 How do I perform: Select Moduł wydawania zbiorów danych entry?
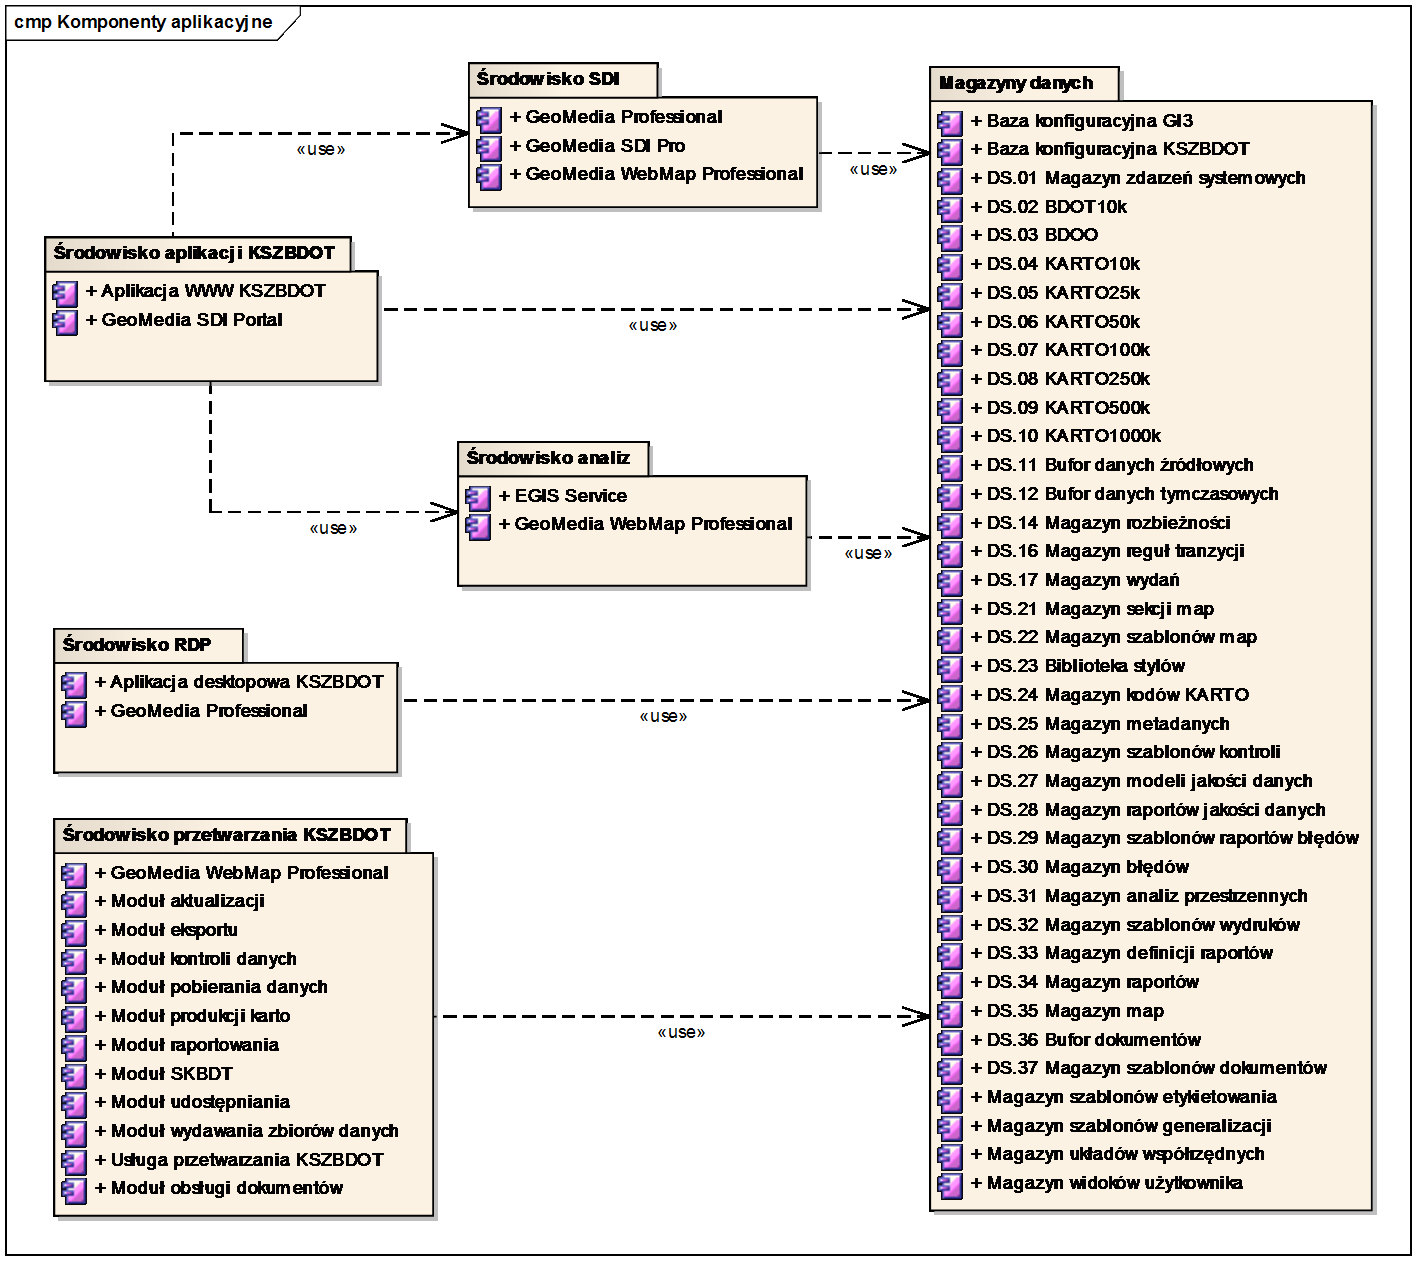[246, 1131]
